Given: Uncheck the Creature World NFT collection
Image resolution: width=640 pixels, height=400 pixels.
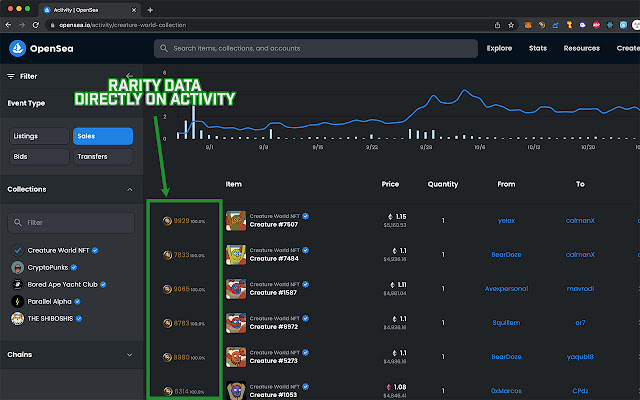Looking at the screenshot, I should [17, 250].
